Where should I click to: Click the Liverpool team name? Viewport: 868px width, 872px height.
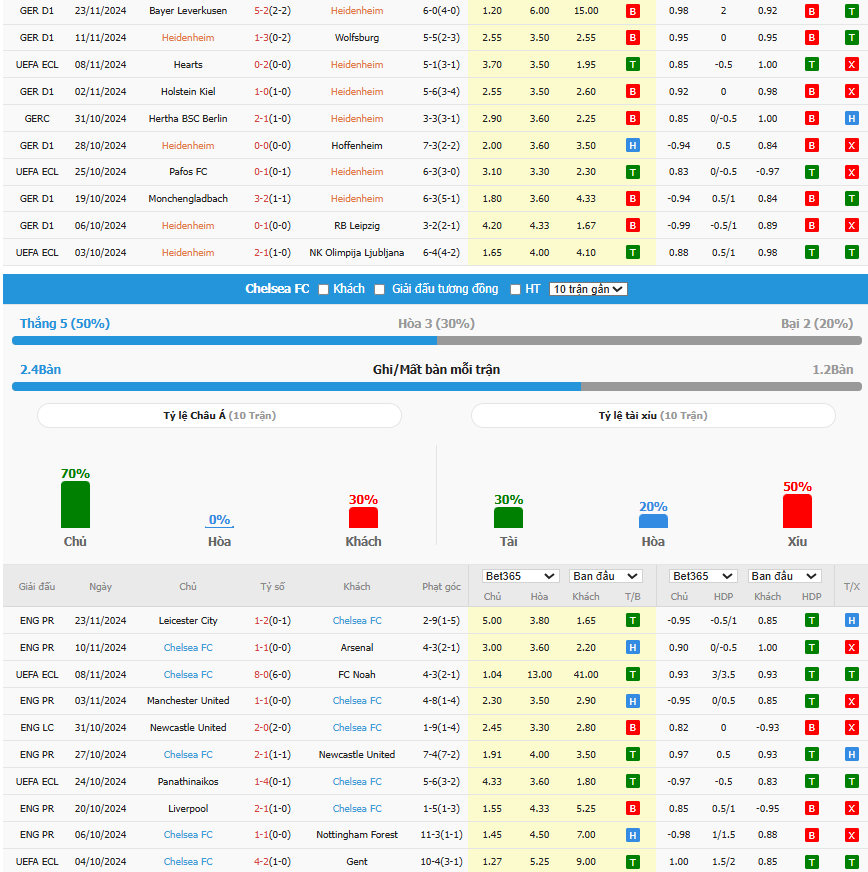[x=188, y=809]
